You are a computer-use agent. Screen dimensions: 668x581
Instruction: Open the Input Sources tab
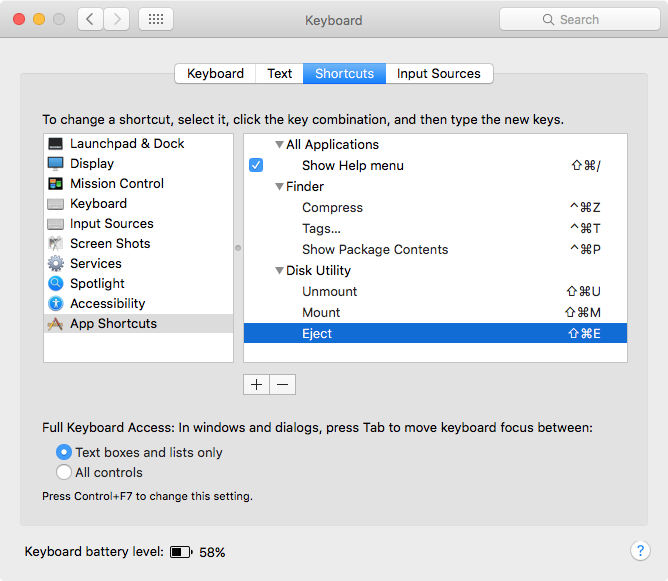[439, 74]
